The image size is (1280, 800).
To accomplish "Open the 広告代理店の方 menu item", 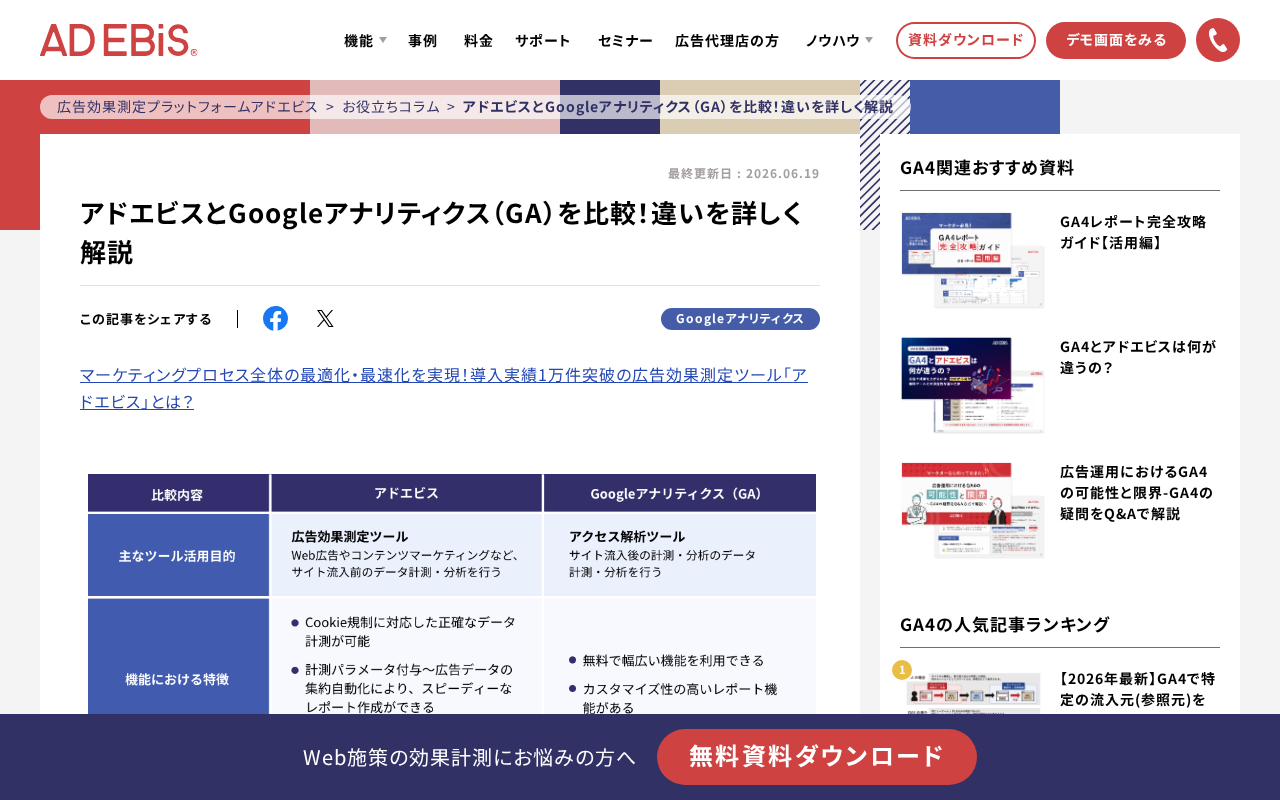I will (x=727, y=40).
